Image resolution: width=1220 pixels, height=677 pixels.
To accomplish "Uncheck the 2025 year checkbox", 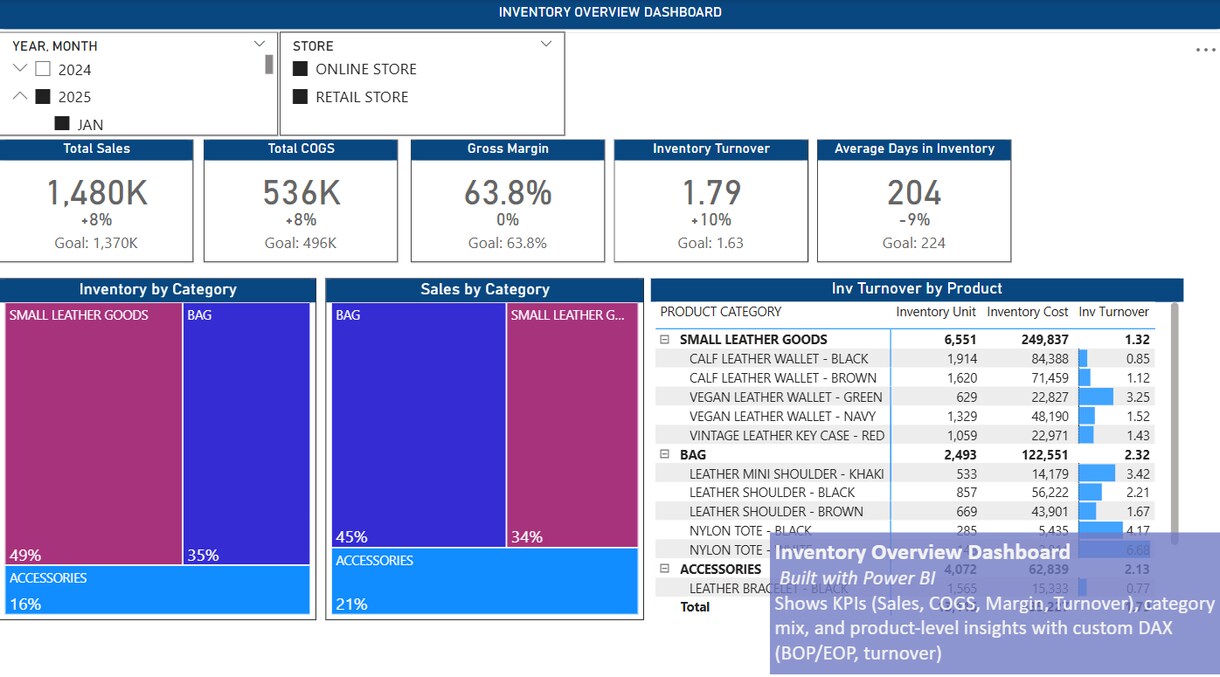I will [42, 97].
